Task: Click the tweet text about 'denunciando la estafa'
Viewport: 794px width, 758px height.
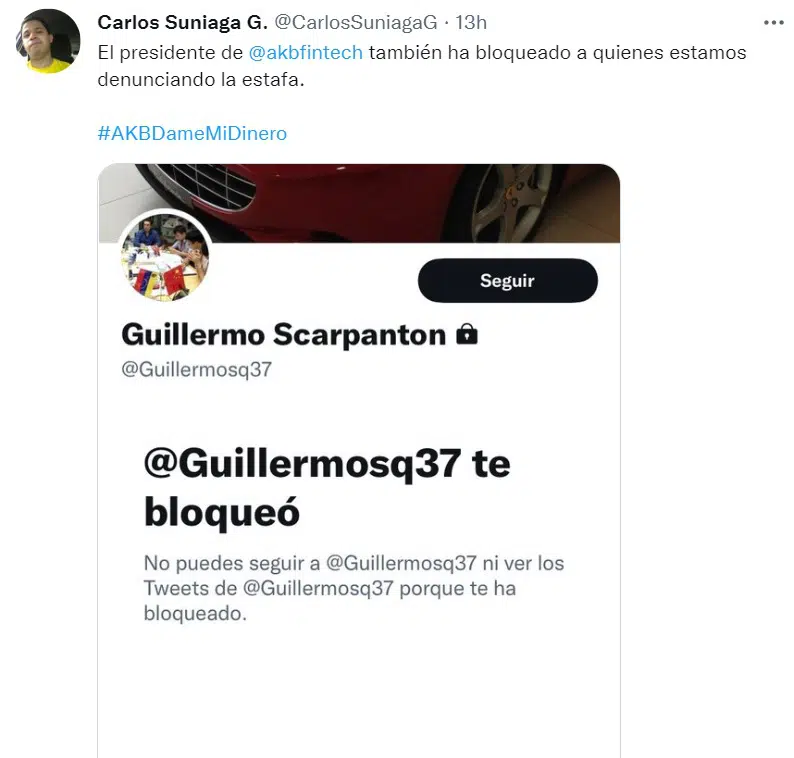Action: [422, 66]
